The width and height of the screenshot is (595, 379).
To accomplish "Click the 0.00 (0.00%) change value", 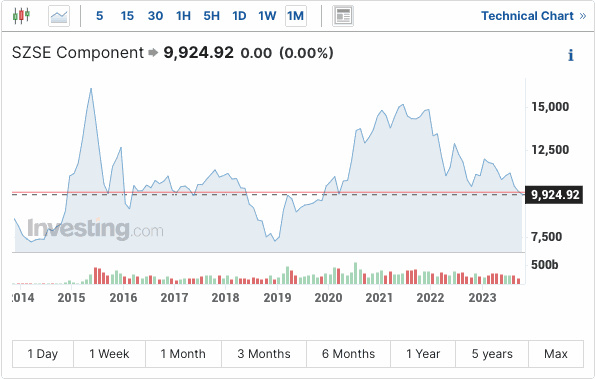I will pos(287,53).
